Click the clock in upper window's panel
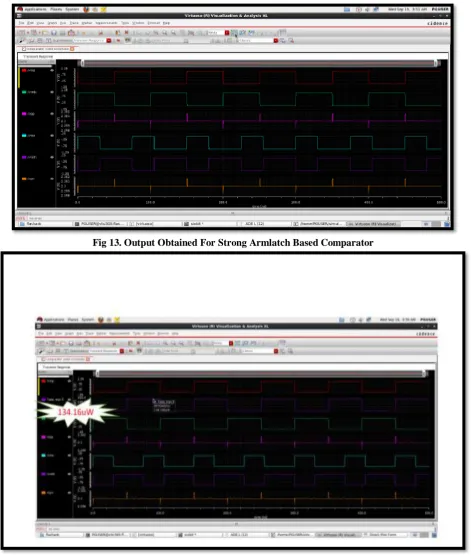 [x=408, y=9]
